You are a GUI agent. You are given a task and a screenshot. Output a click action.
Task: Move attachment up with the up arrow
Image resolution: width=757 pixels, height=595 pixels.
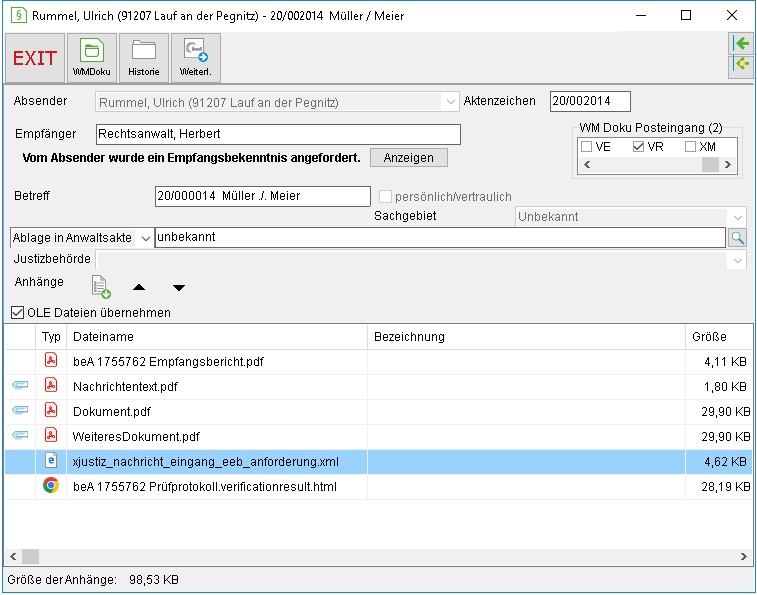(x=139, y=287)
